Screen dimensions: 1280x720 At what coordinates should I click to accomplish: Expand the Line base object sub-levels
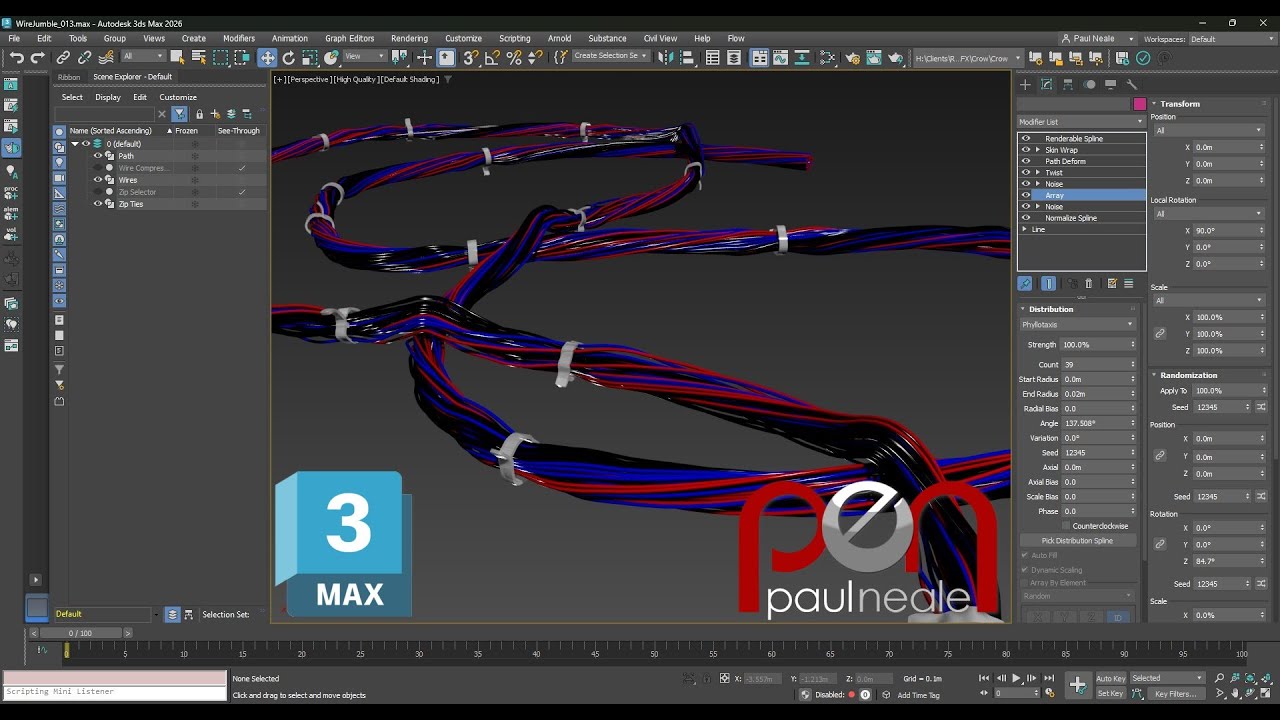click(1024, 229)
